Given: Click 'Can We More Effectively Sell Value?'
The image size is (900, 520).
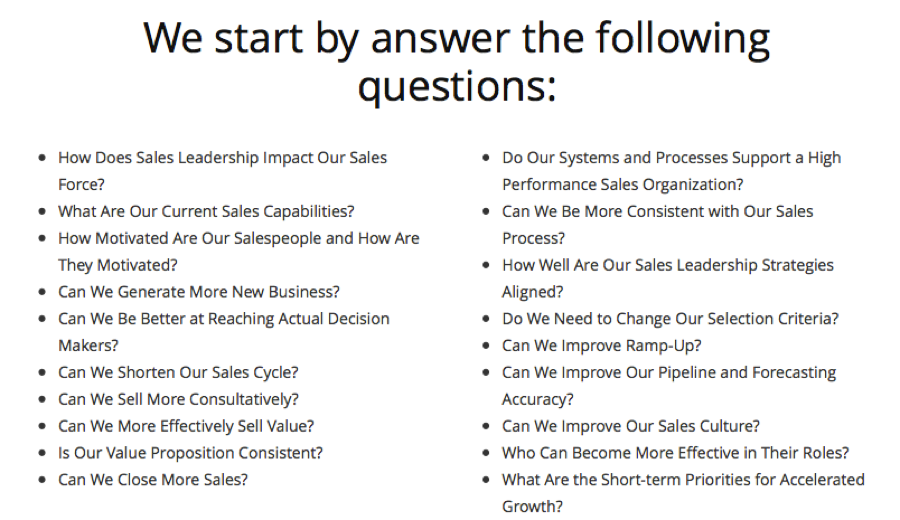Looking at the screenshot, I should coord(186,426).
